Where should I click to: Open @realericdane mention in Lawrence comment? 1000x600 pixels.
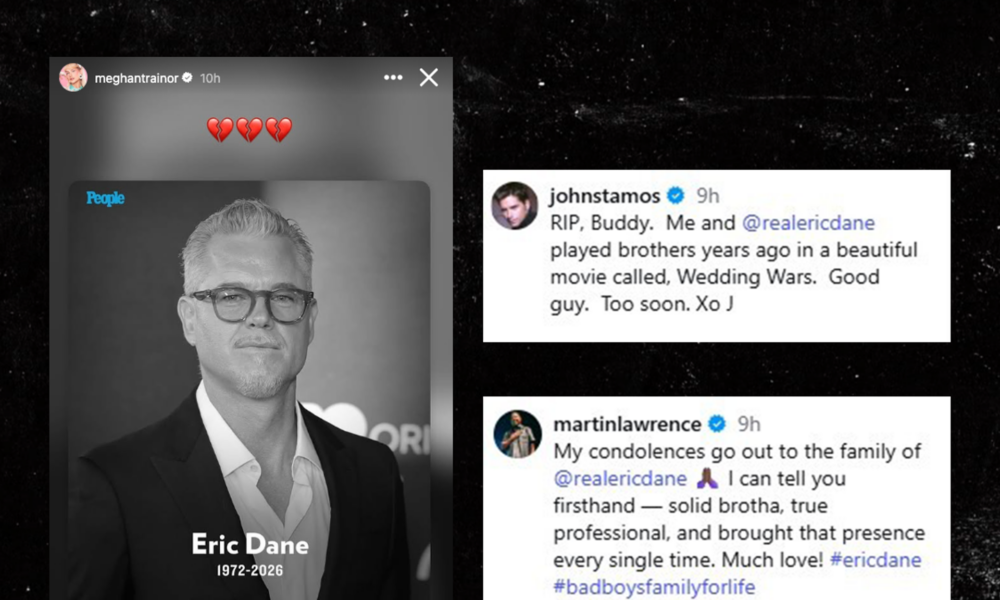[x=621, y=479]
